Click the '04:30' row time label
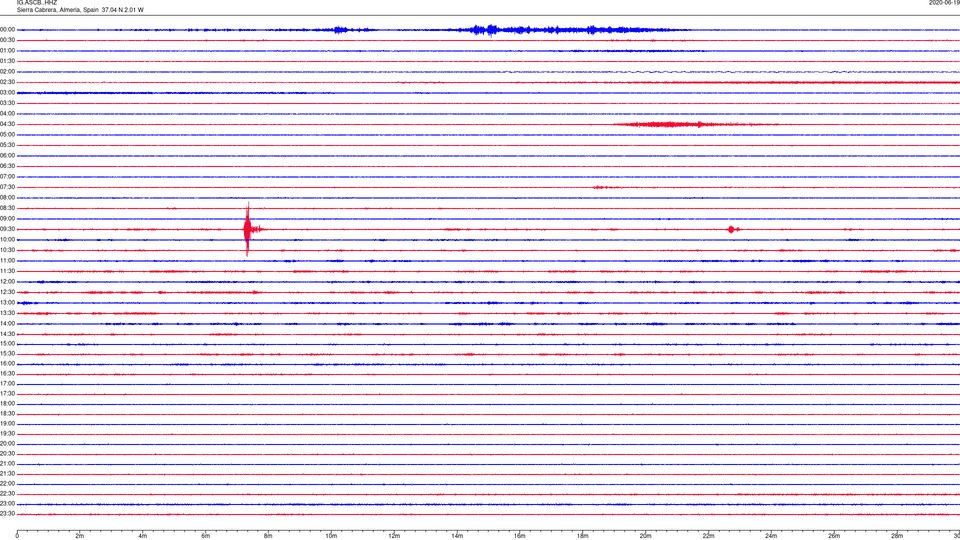This screenshot has height=540, width=960. 7,124
